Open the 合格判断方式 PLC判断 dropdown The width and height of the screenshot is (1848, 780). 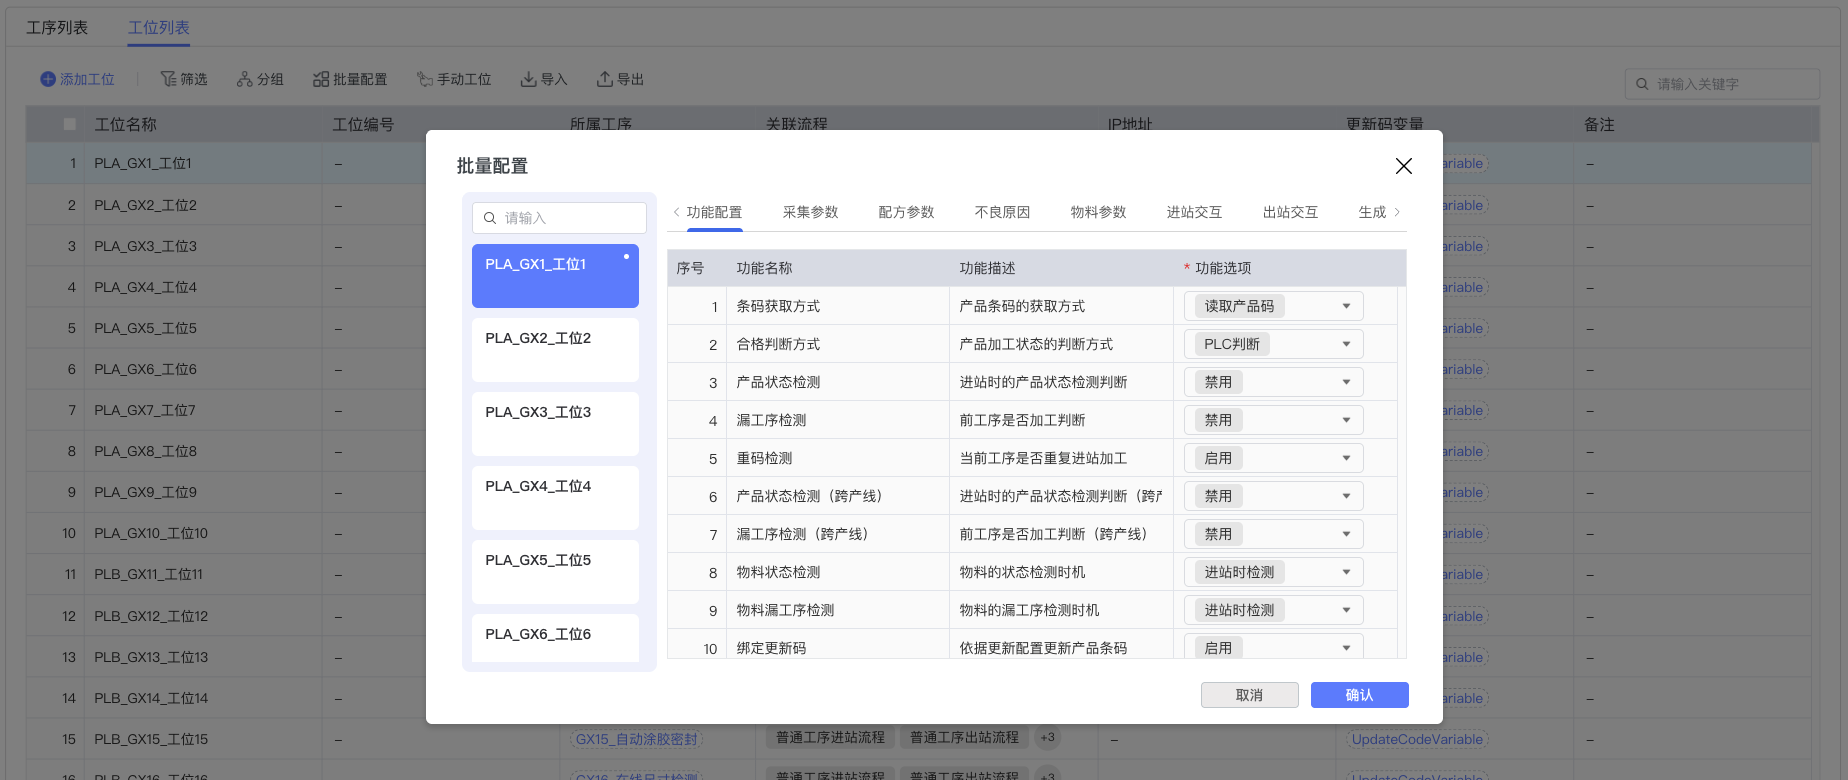pyautogui.click(x=1345, y=344)
